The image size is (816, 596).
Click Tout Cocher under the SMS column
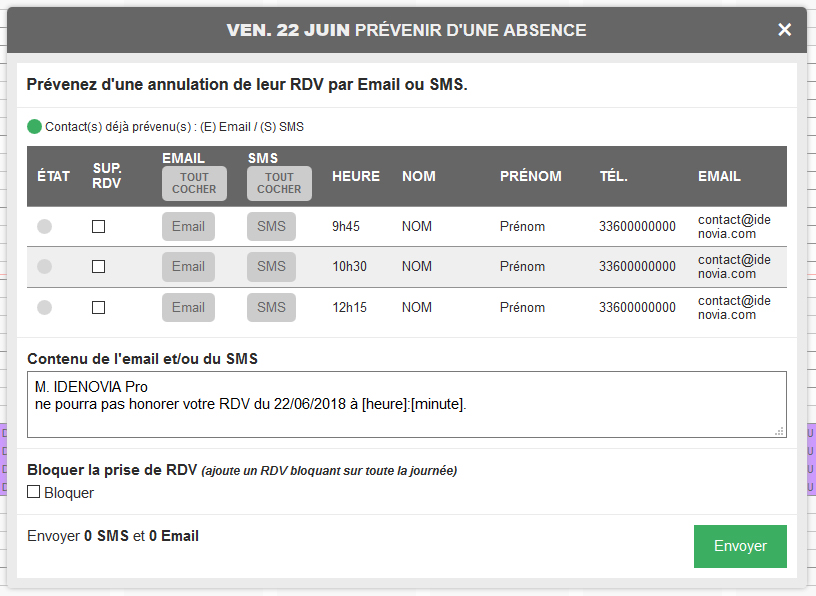click(x=279, y=183)
